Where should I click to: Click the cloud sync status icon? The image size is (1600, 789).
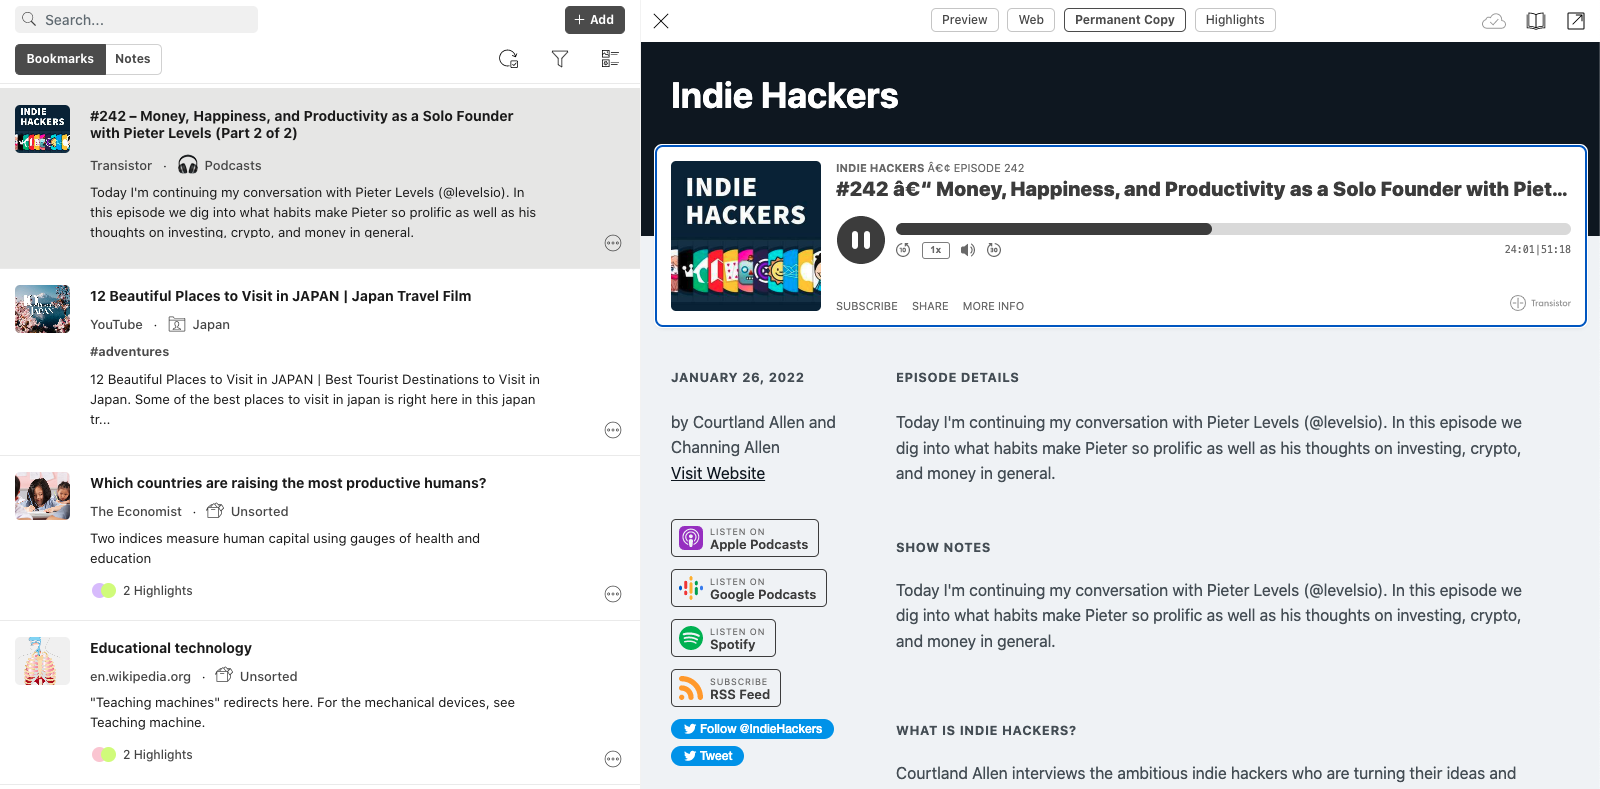tap(1494, 21)
